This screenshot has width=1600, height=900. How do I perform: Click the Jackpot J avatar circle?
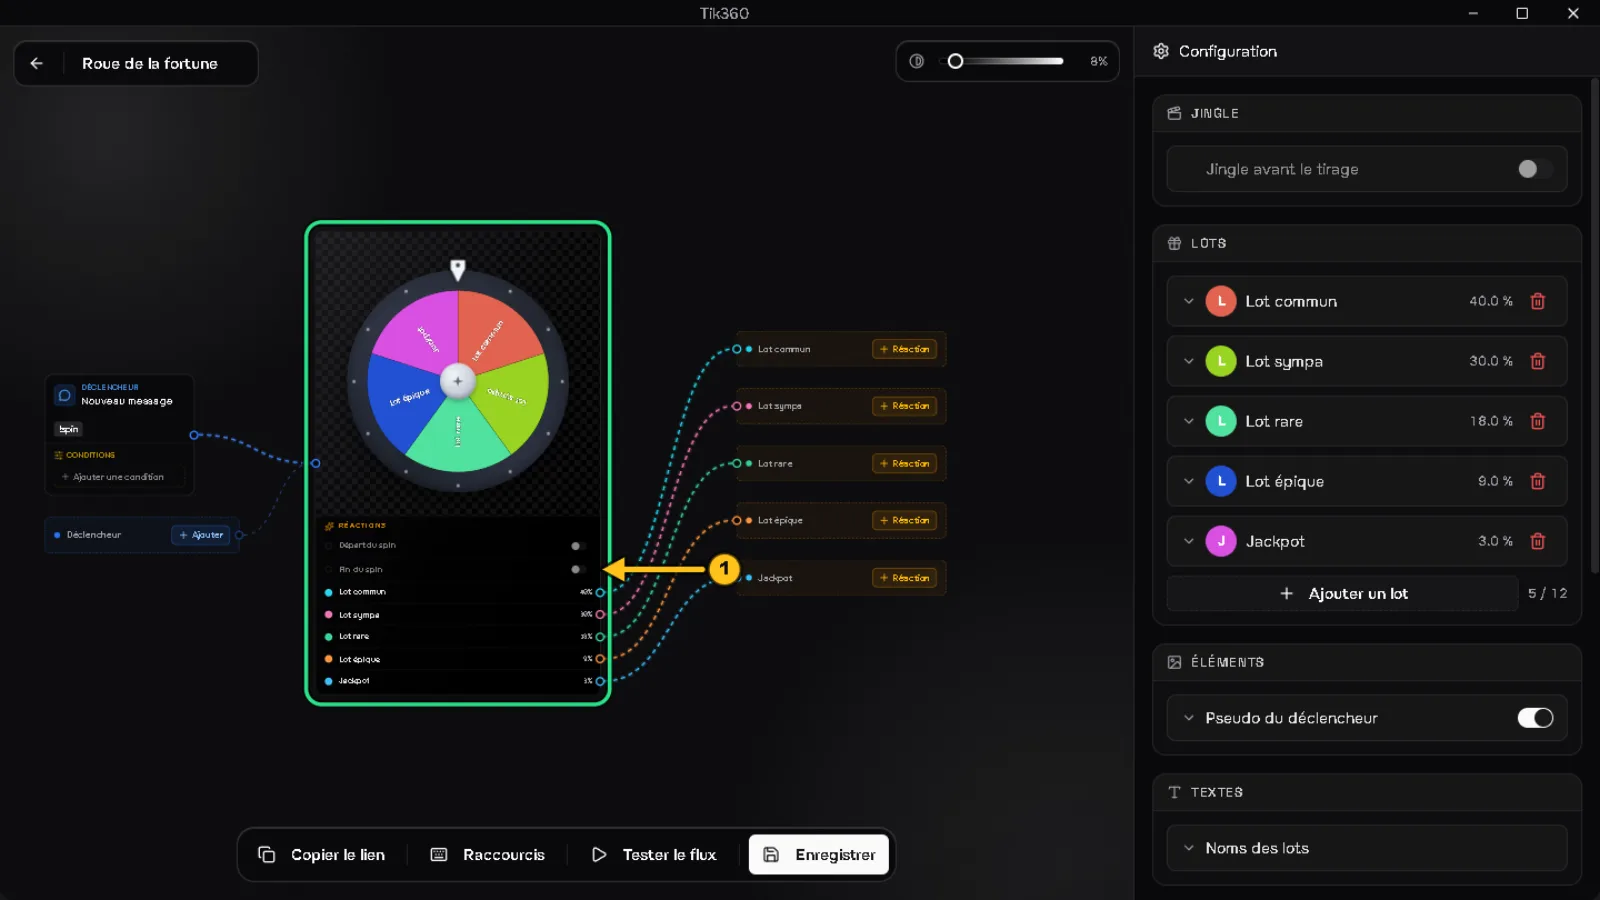[1221, 541]
